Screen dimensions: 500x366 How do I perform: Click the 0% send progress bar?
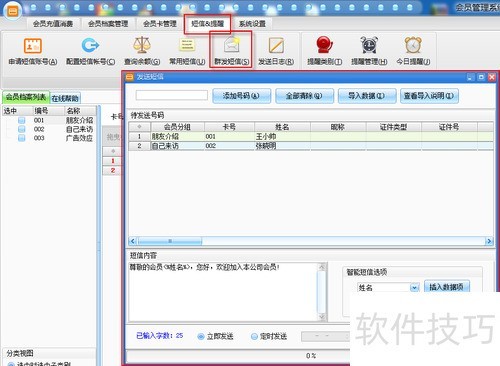point(238,356)
